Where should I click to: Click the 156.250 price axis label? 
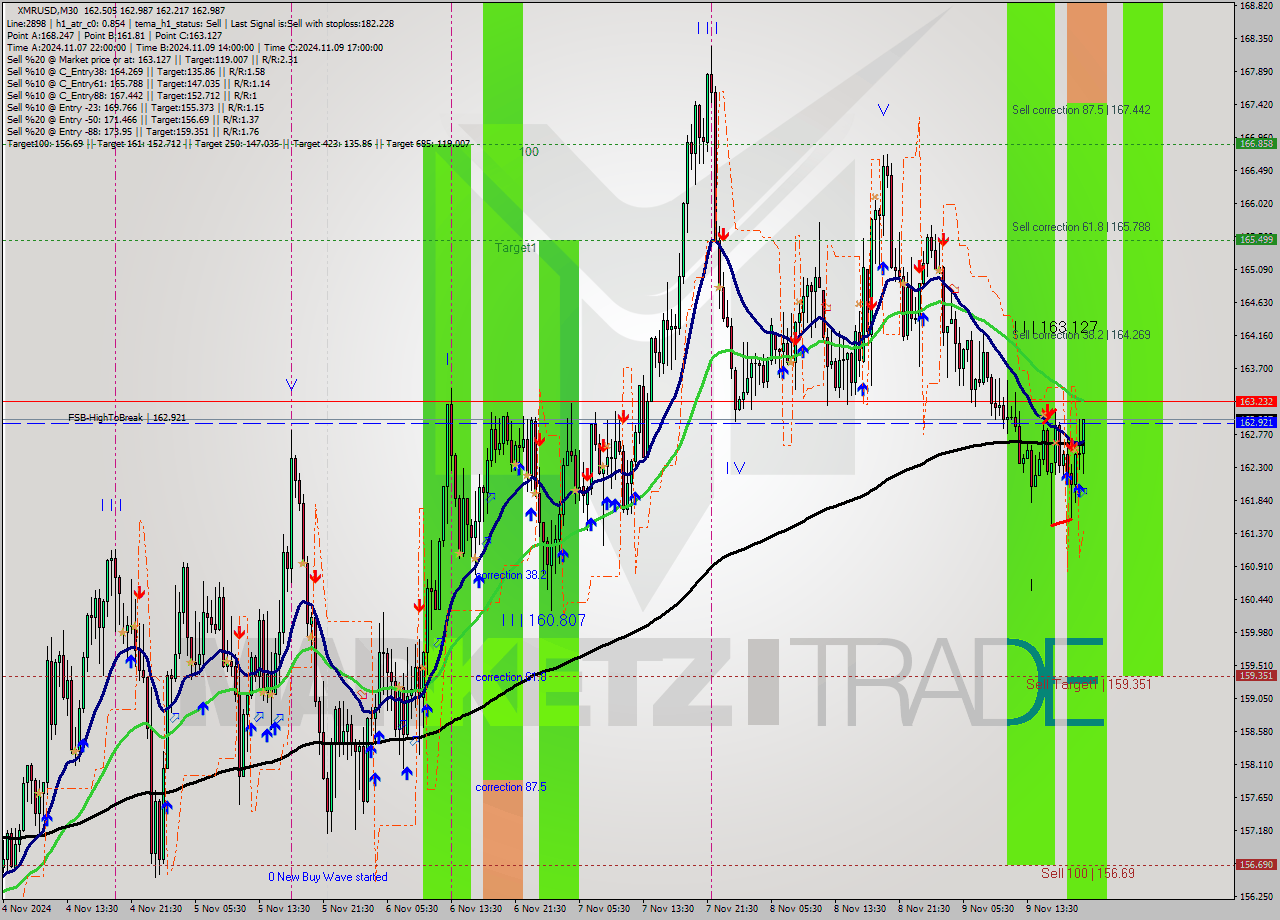coord(1256,896)
